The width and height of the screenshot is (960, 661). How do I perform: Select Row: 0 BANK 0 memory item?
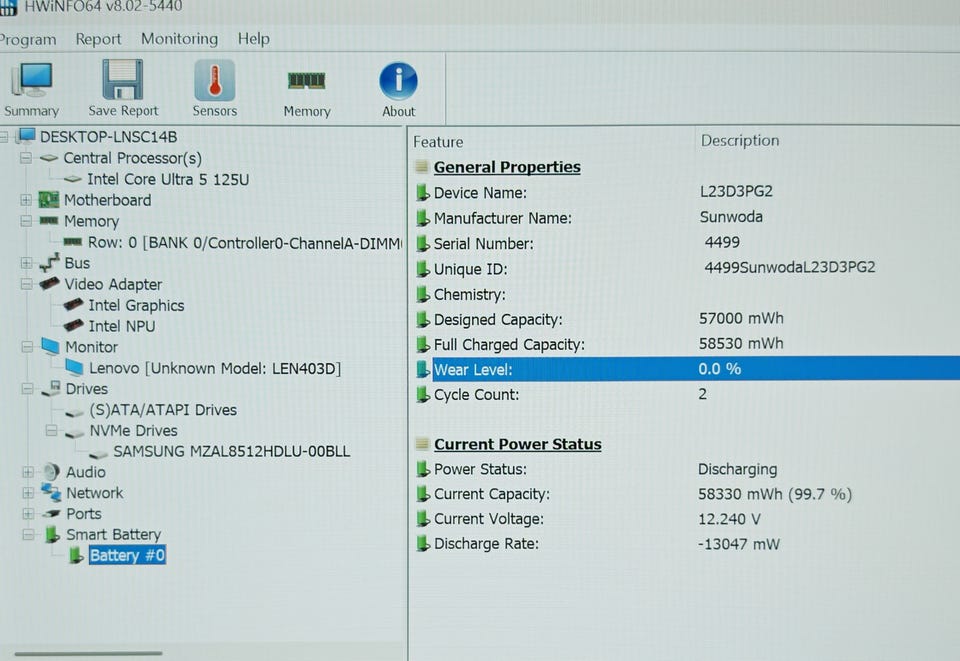[245, 242]
